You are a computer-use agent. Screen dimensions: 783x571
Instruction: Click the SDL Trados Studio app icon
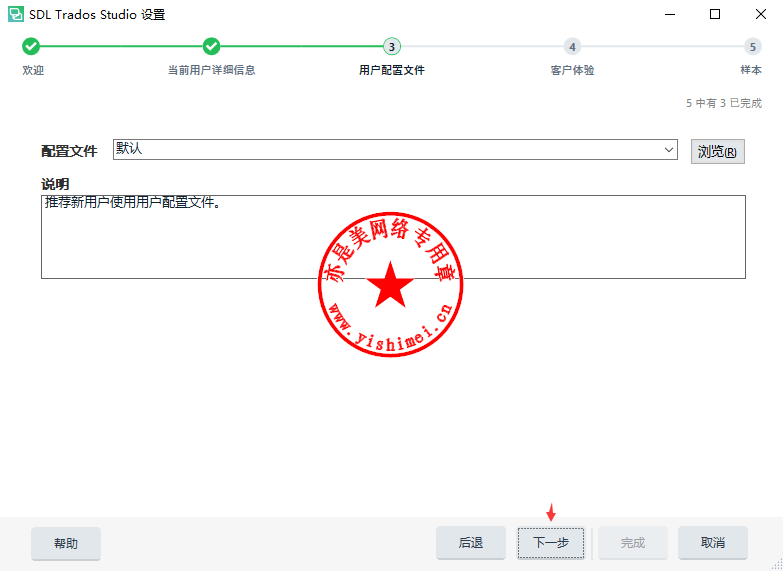(x=15, y=14)
